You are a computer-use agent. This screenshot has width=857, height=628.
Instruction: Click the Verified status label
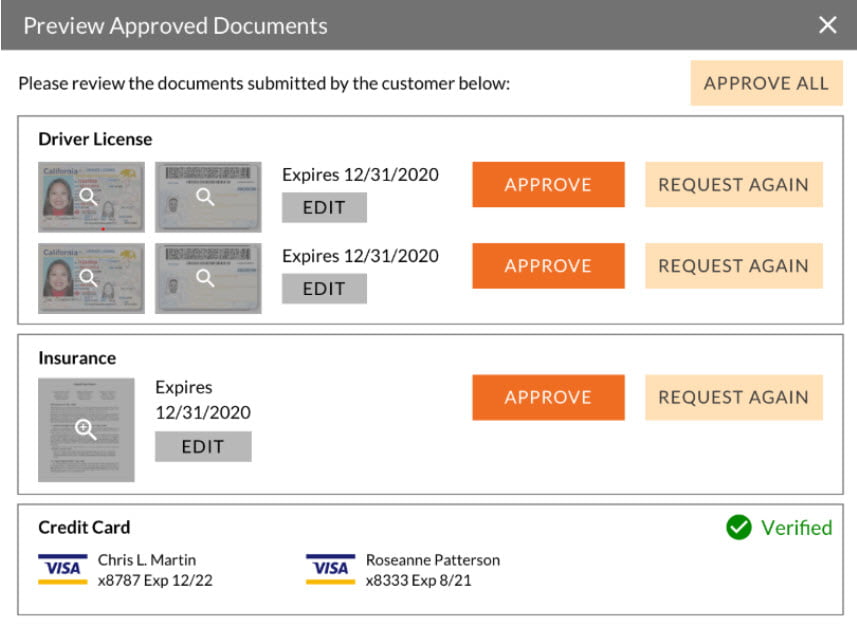click(796, 527)
